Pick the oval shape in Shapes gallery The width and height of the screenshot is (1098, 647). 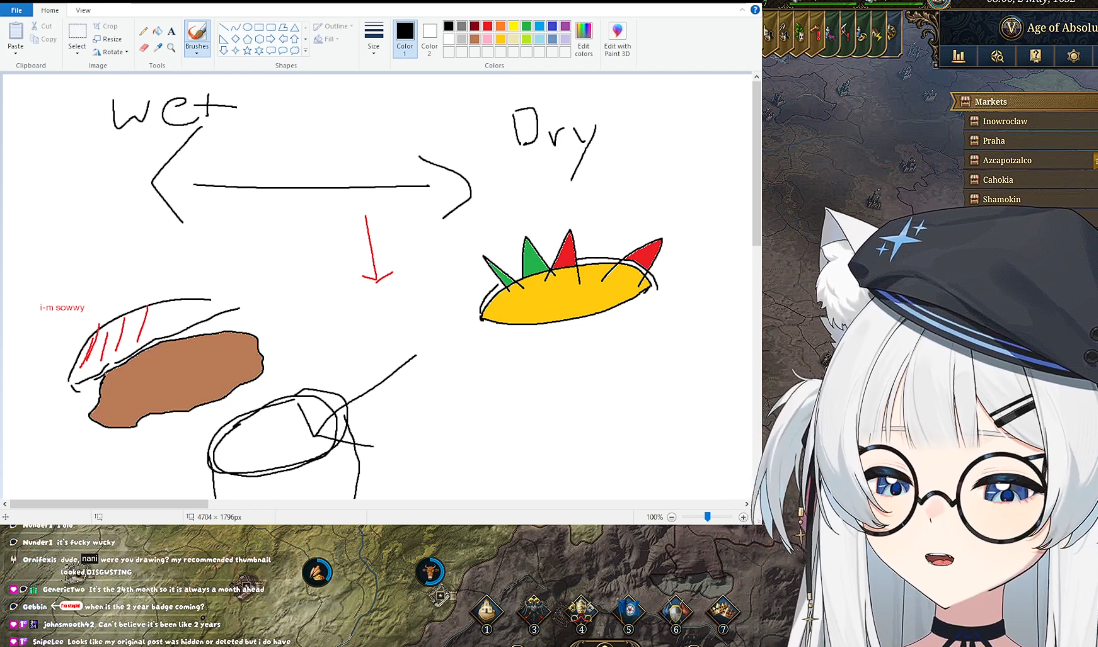click(x=247, y=27)
